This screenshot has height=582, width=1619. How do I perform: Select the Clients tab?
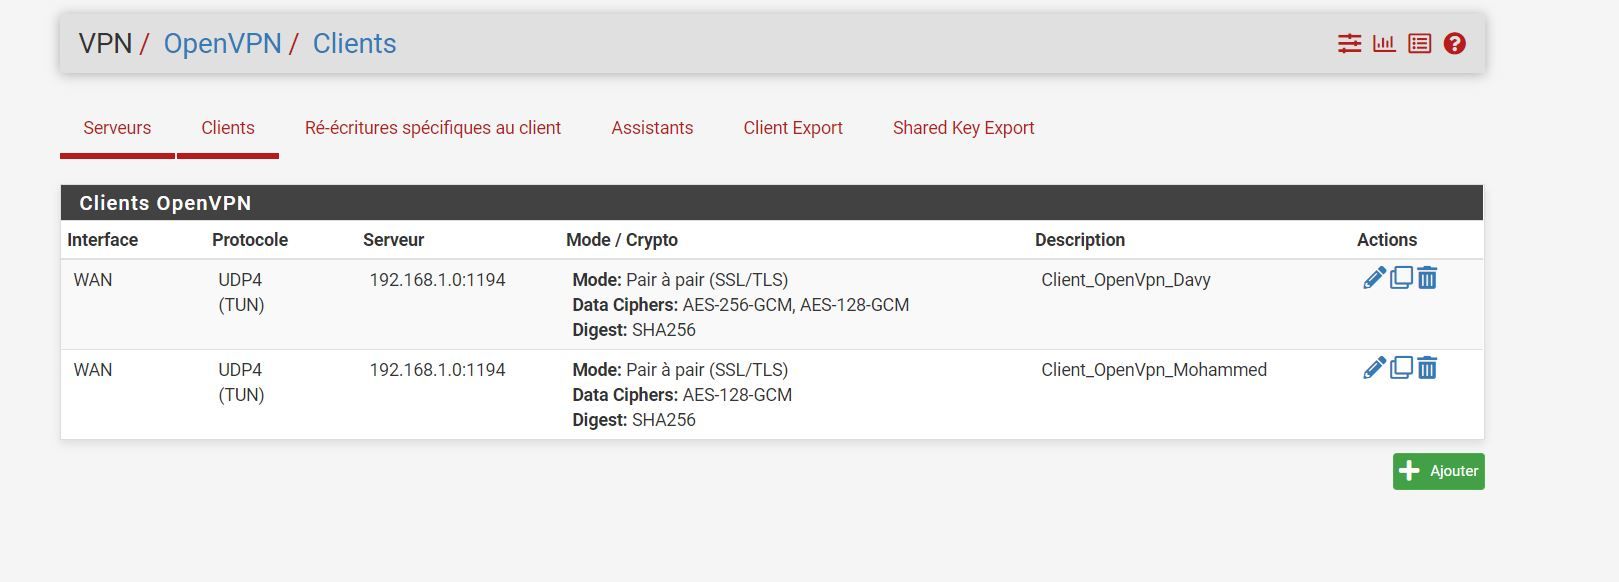228,128
